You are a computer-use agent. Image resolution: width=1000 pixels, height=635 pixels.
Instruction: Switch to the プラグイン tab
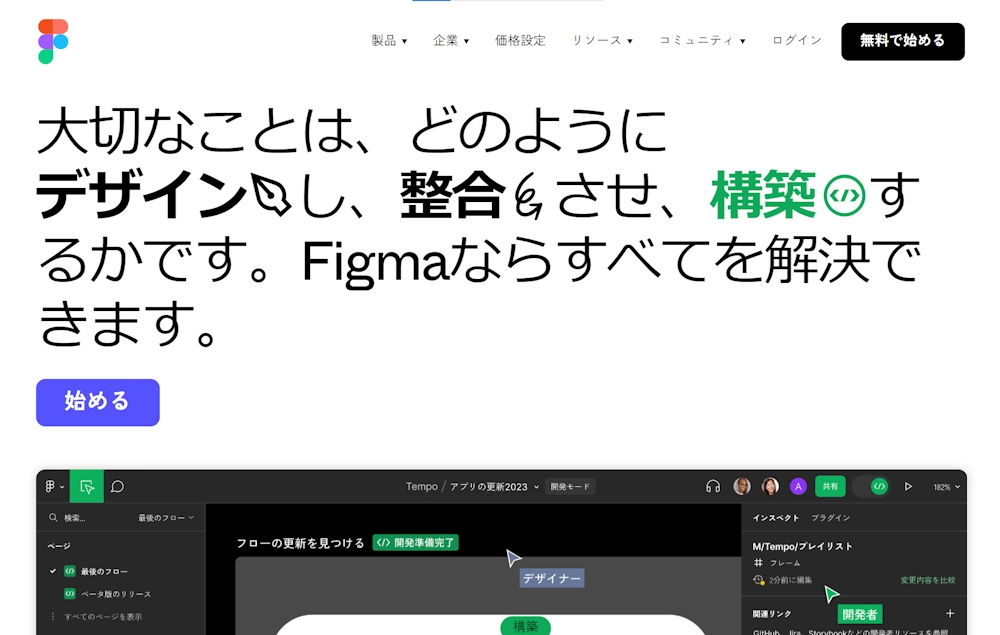pyautogui.click(x=830, y=518)
